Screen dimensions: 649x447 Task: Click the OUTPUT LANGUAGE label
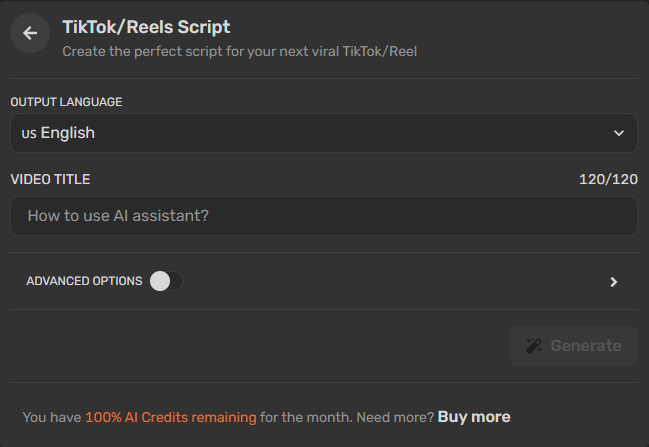66,102
